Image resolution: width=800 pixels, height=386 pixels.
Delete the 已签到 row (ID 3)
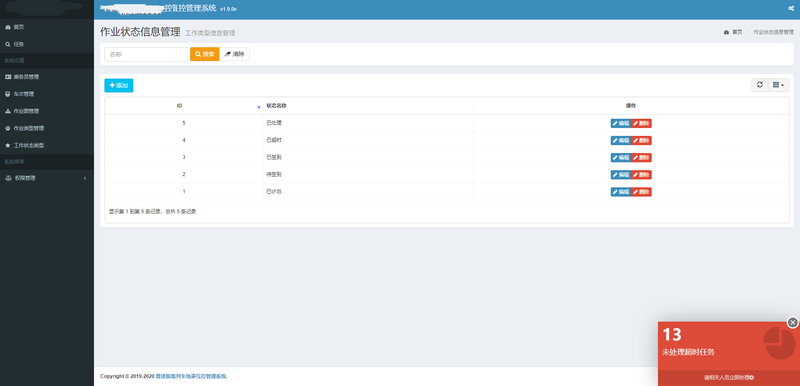point(641,158)
